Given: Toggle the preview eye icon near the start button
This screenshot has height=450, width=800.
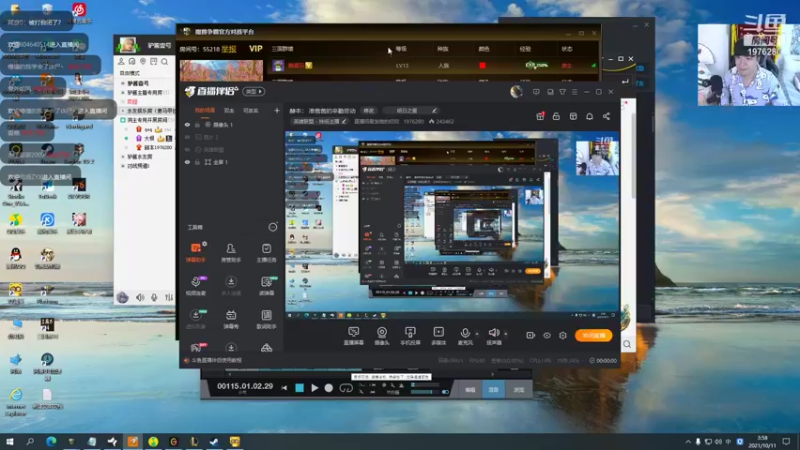Looking at the screenshot, I should 547,335.
